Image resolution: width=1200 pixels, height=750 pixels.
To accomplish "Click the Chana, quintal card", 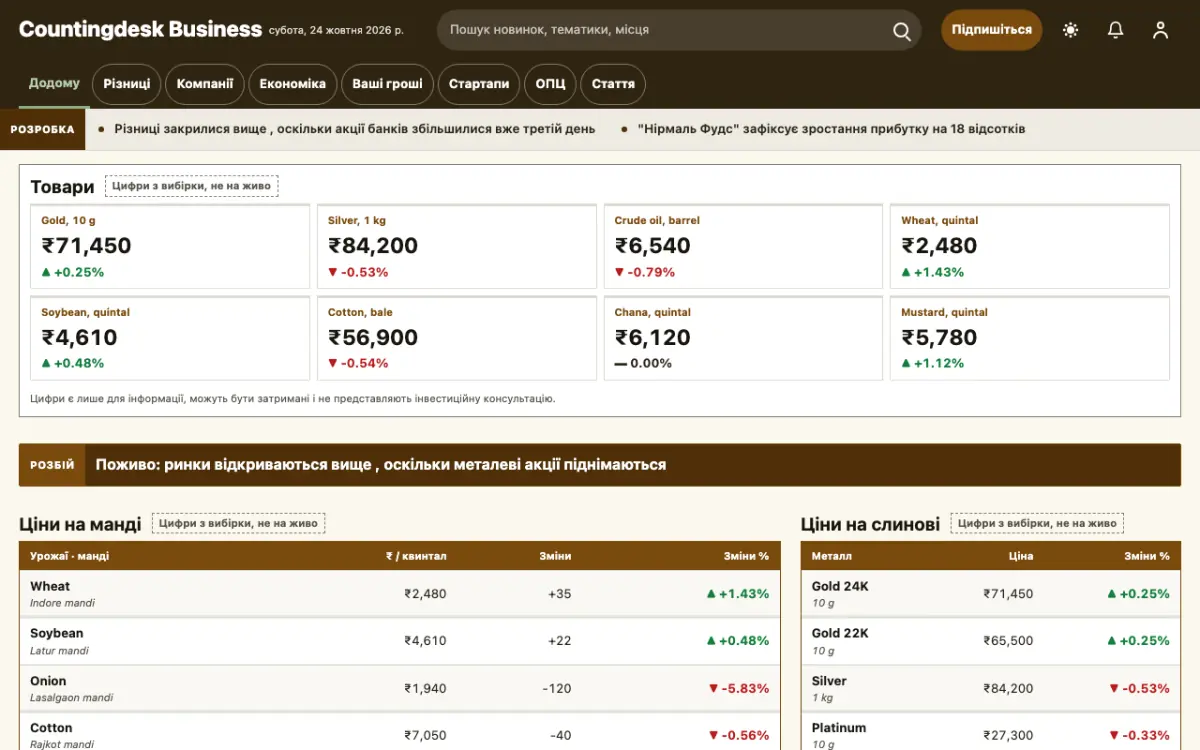I will (743, 338).
